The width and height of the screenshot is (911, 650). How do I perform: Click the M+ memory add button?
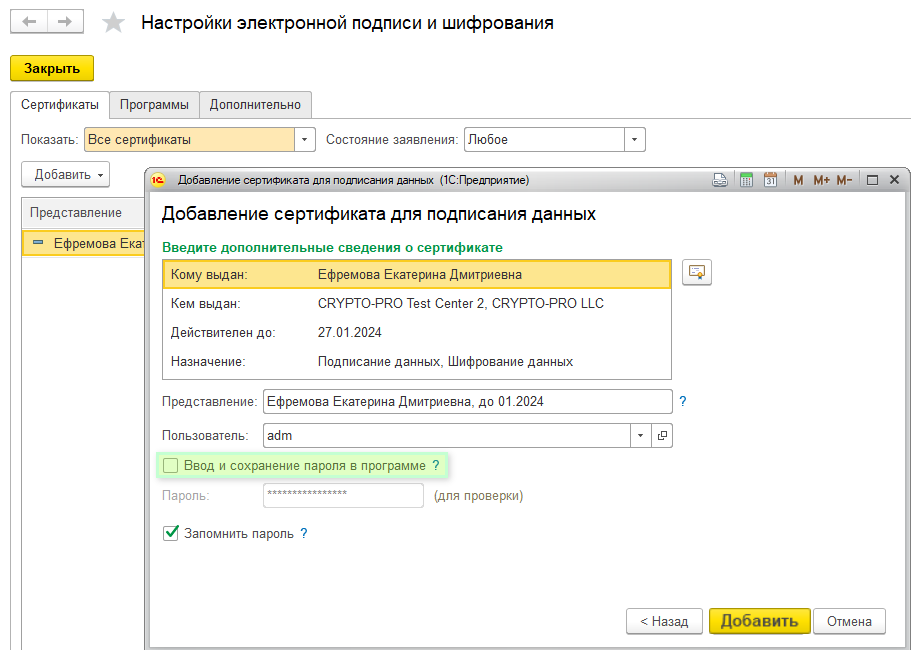coord(821,180)
